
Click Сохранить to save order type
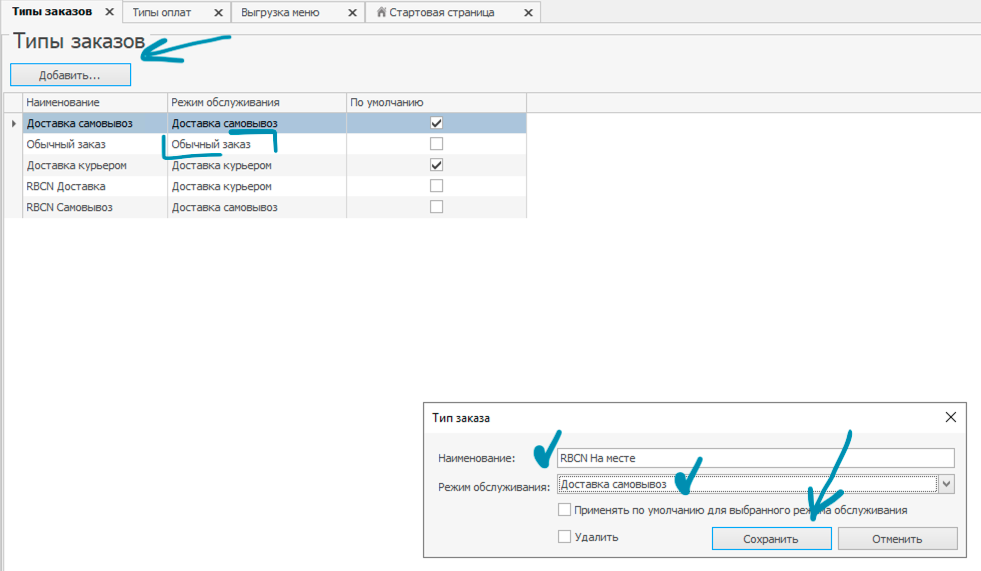771,539
